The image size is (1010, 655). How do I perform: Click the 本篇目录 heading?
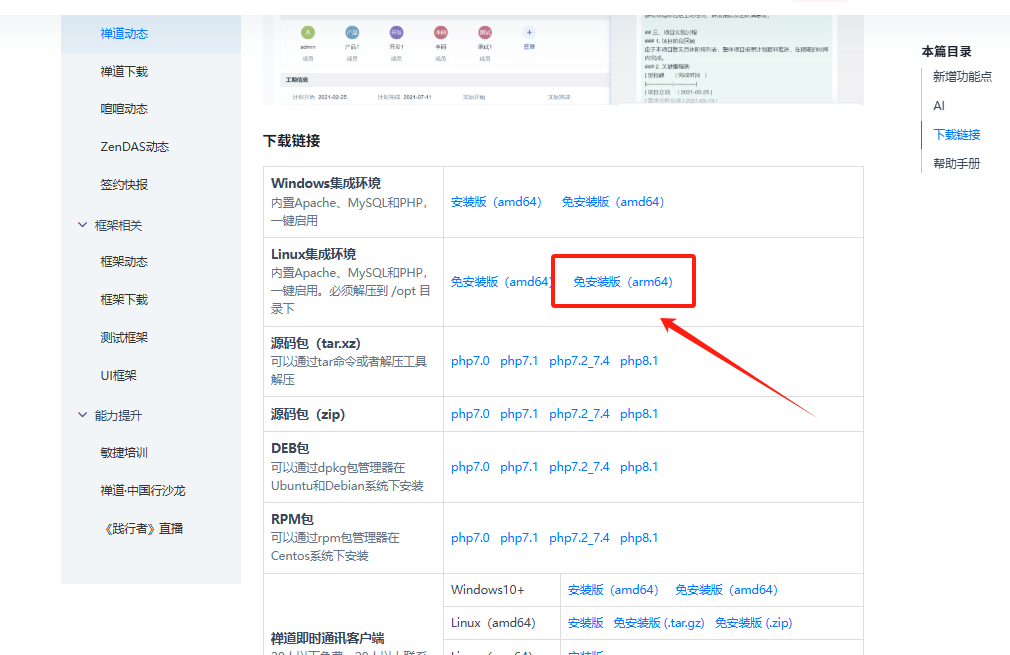(x=946, y=52)
